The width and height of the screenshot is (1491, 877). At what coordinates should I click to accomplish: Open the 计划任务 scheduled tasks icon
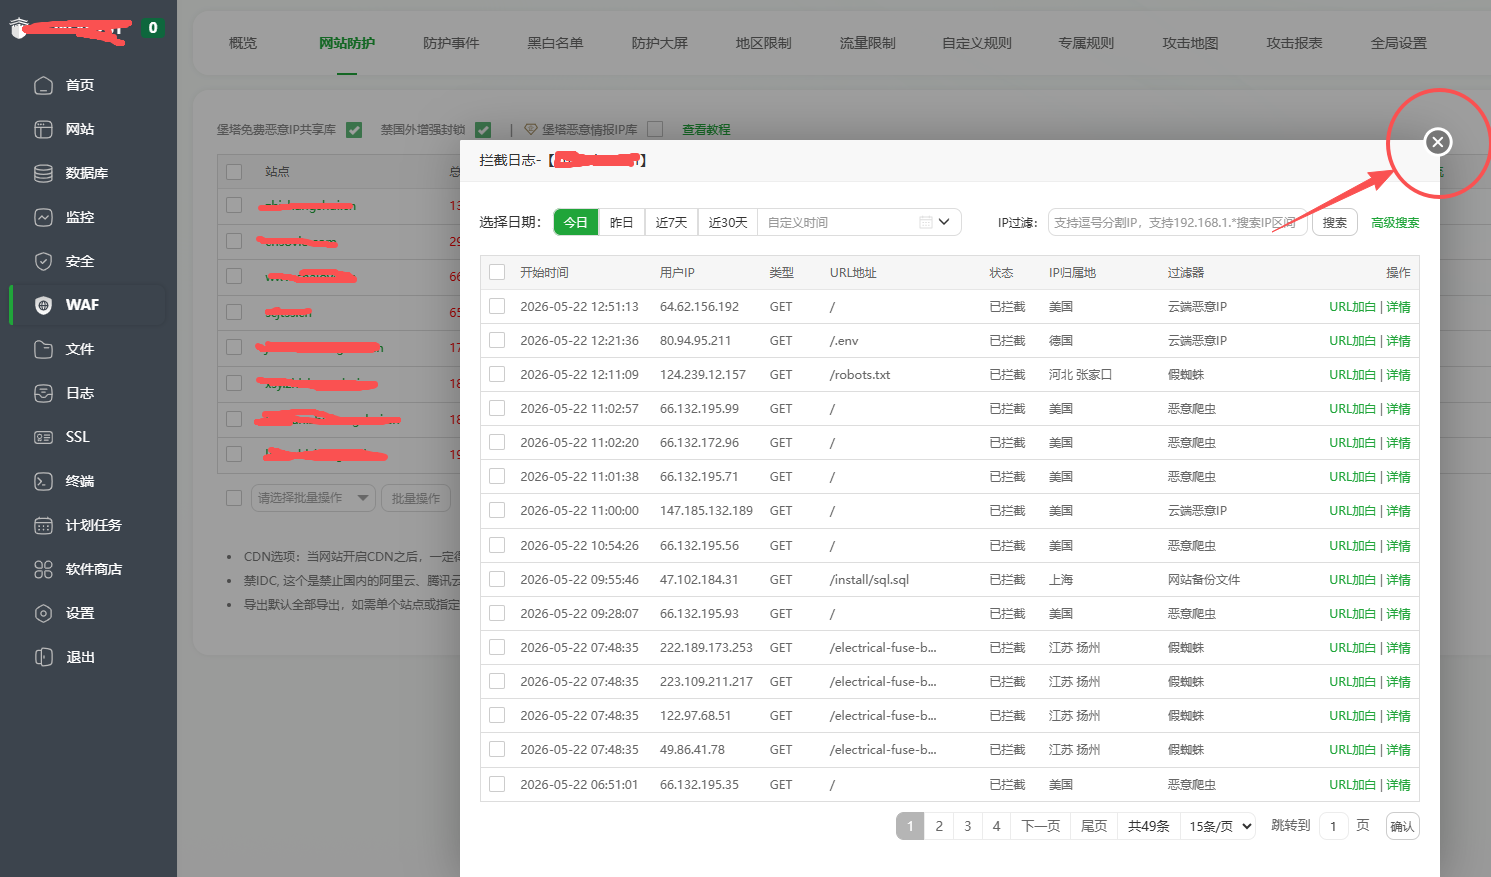(43, 525)
